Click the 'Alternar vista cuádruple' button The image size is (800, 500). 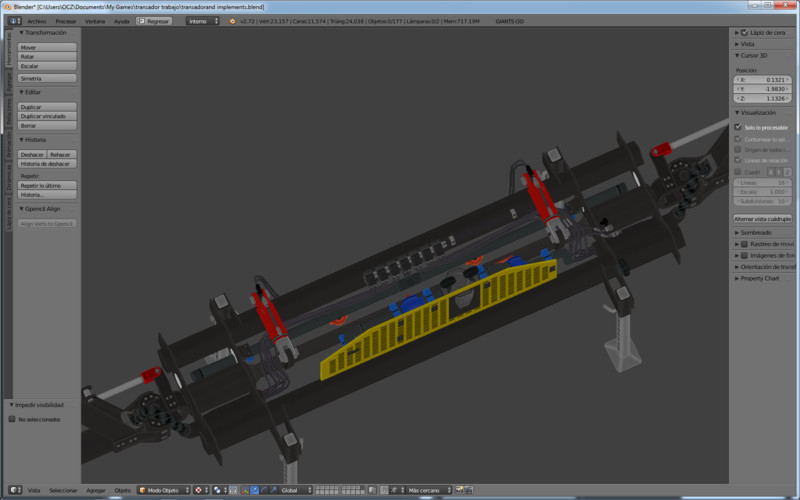(x=762, y=218)
